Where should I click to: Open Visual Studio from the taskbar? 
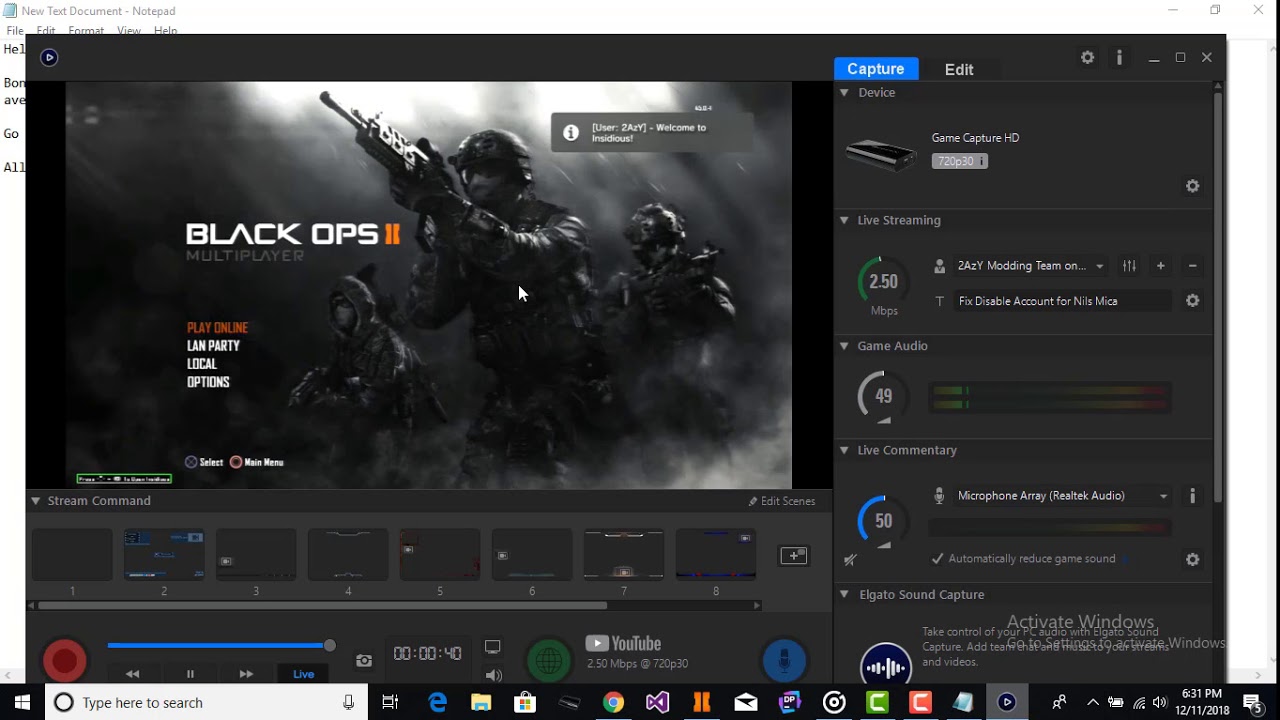pyautogui.click(x=657, y=703)
